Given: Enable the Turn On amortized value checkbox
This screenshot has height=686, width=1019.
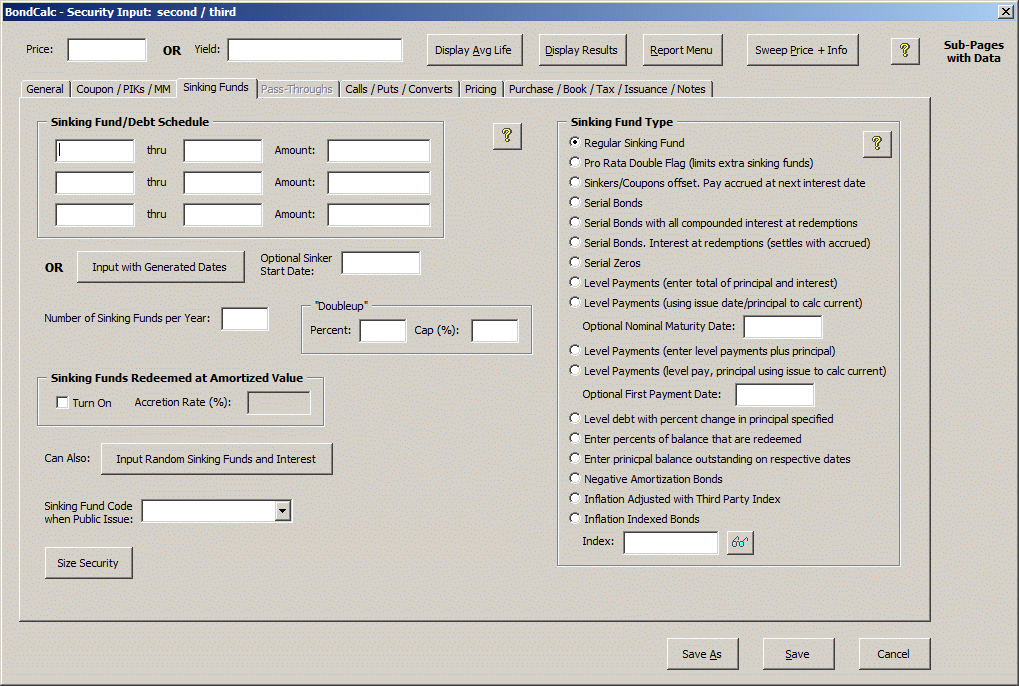Looking at the screenshot, I should (x=63, y=403).
